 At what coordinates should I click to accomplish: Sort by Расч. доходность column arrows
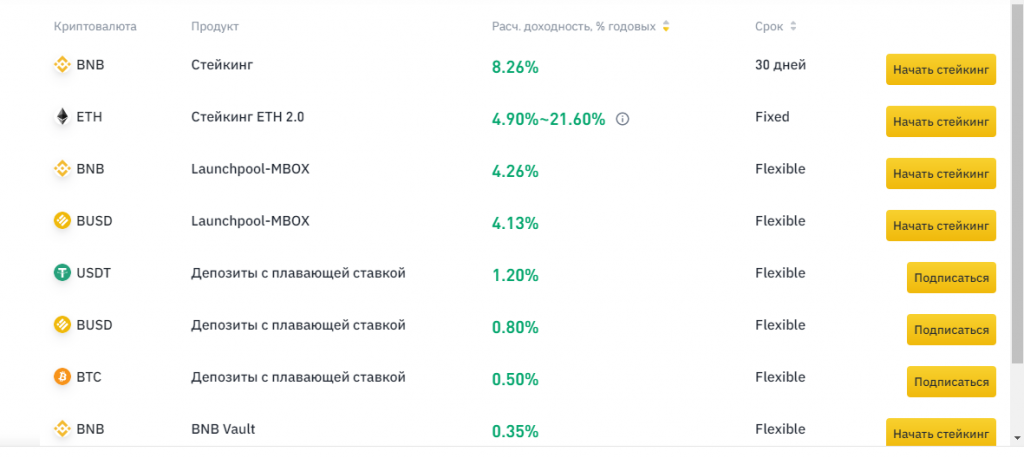tap(666, 26)
